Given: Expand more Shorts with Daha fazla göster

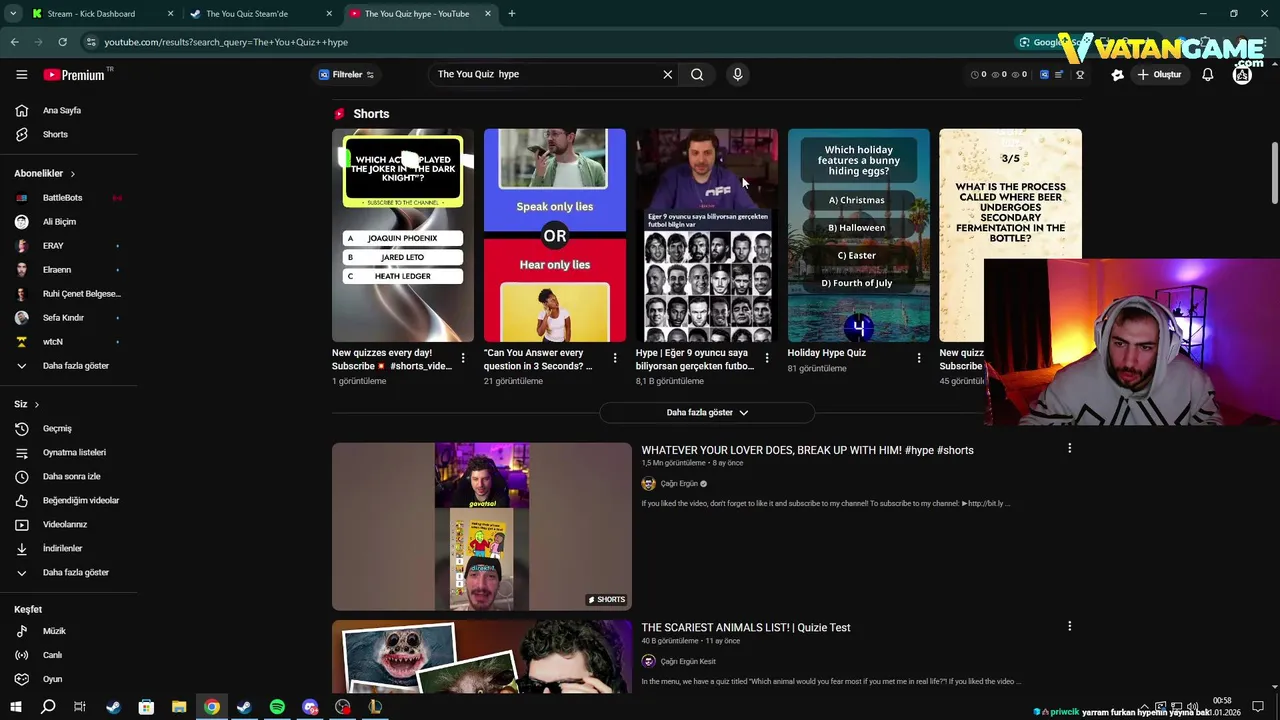Looking at the screenshot, I should pos(707,412).
